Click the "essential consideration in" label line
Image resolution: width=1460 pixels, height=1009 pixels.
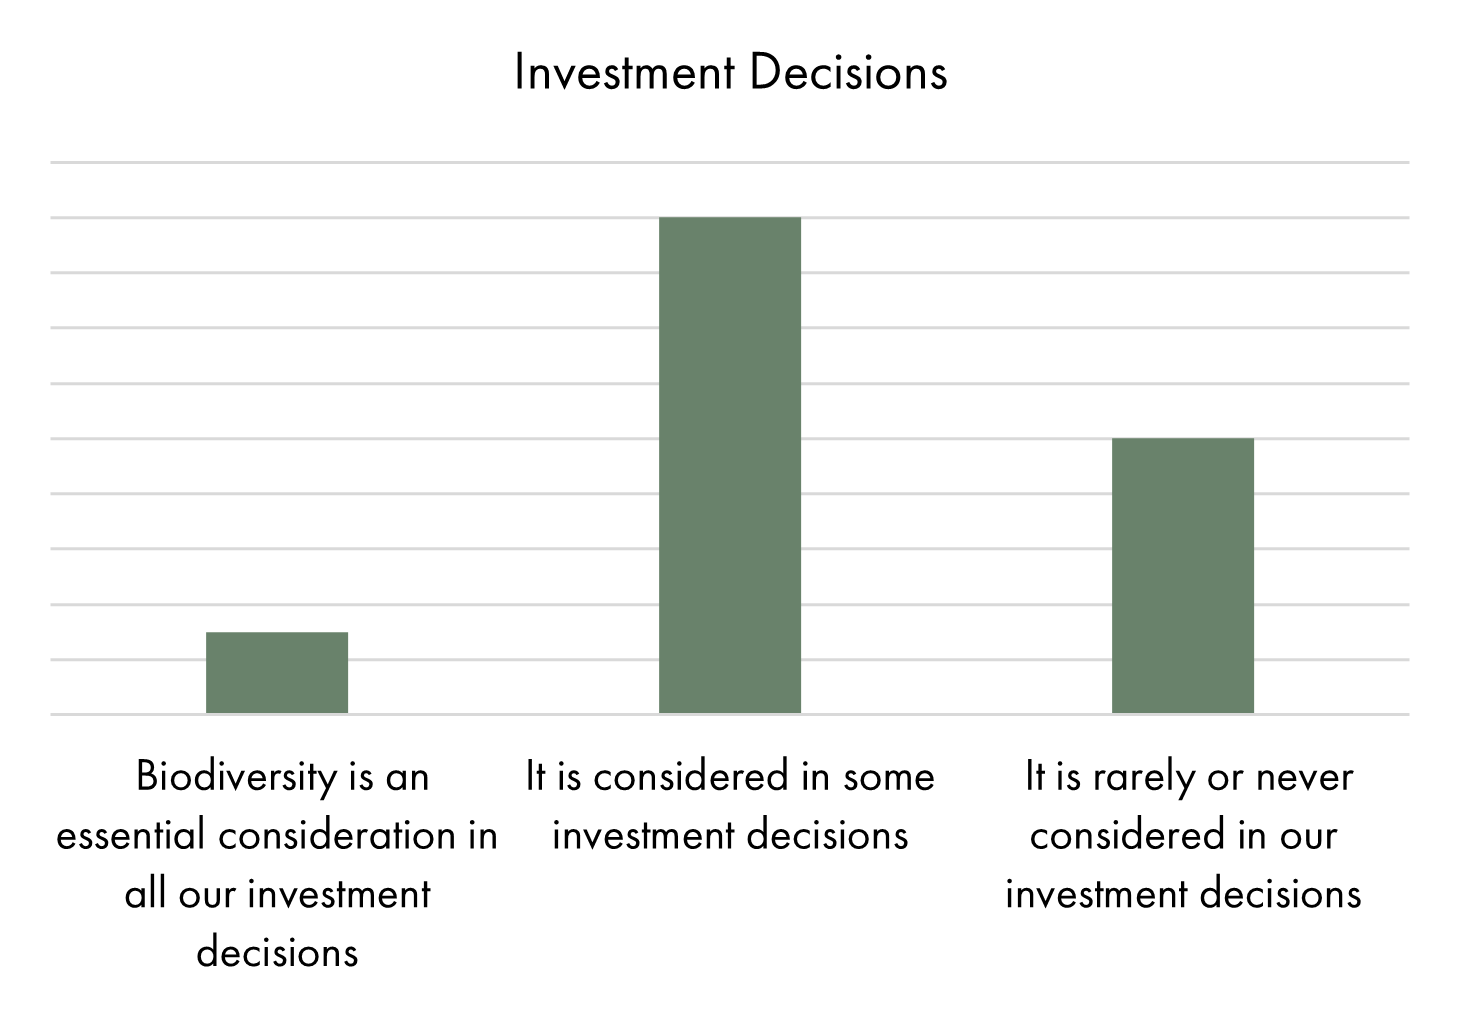(x=277, y=835)
